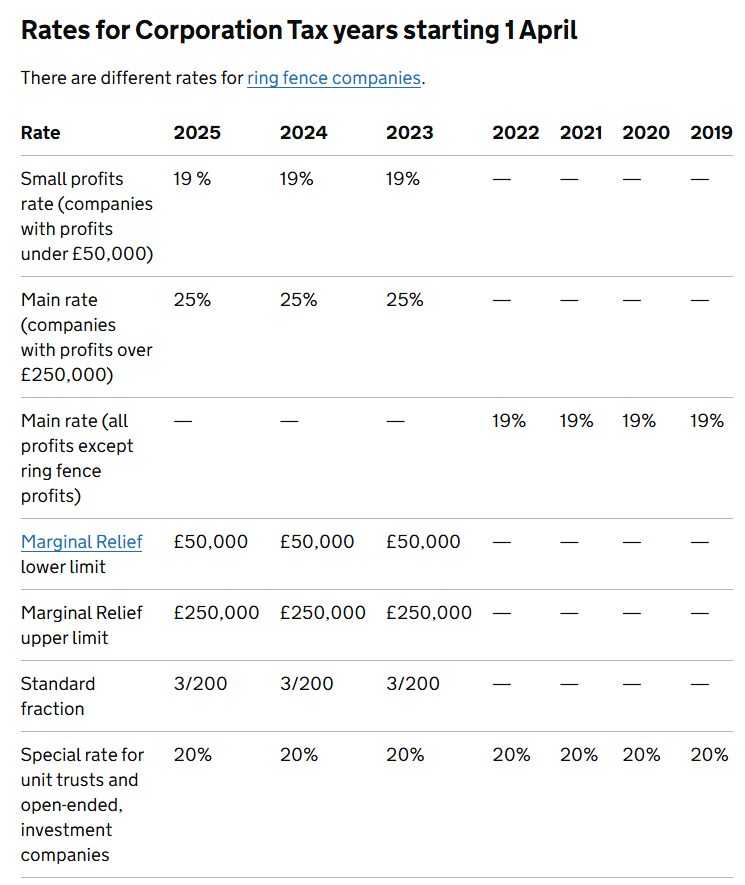Select the 2022 column header
The width and height of the screenshot is (745, 885).
(x=515, y=133)
